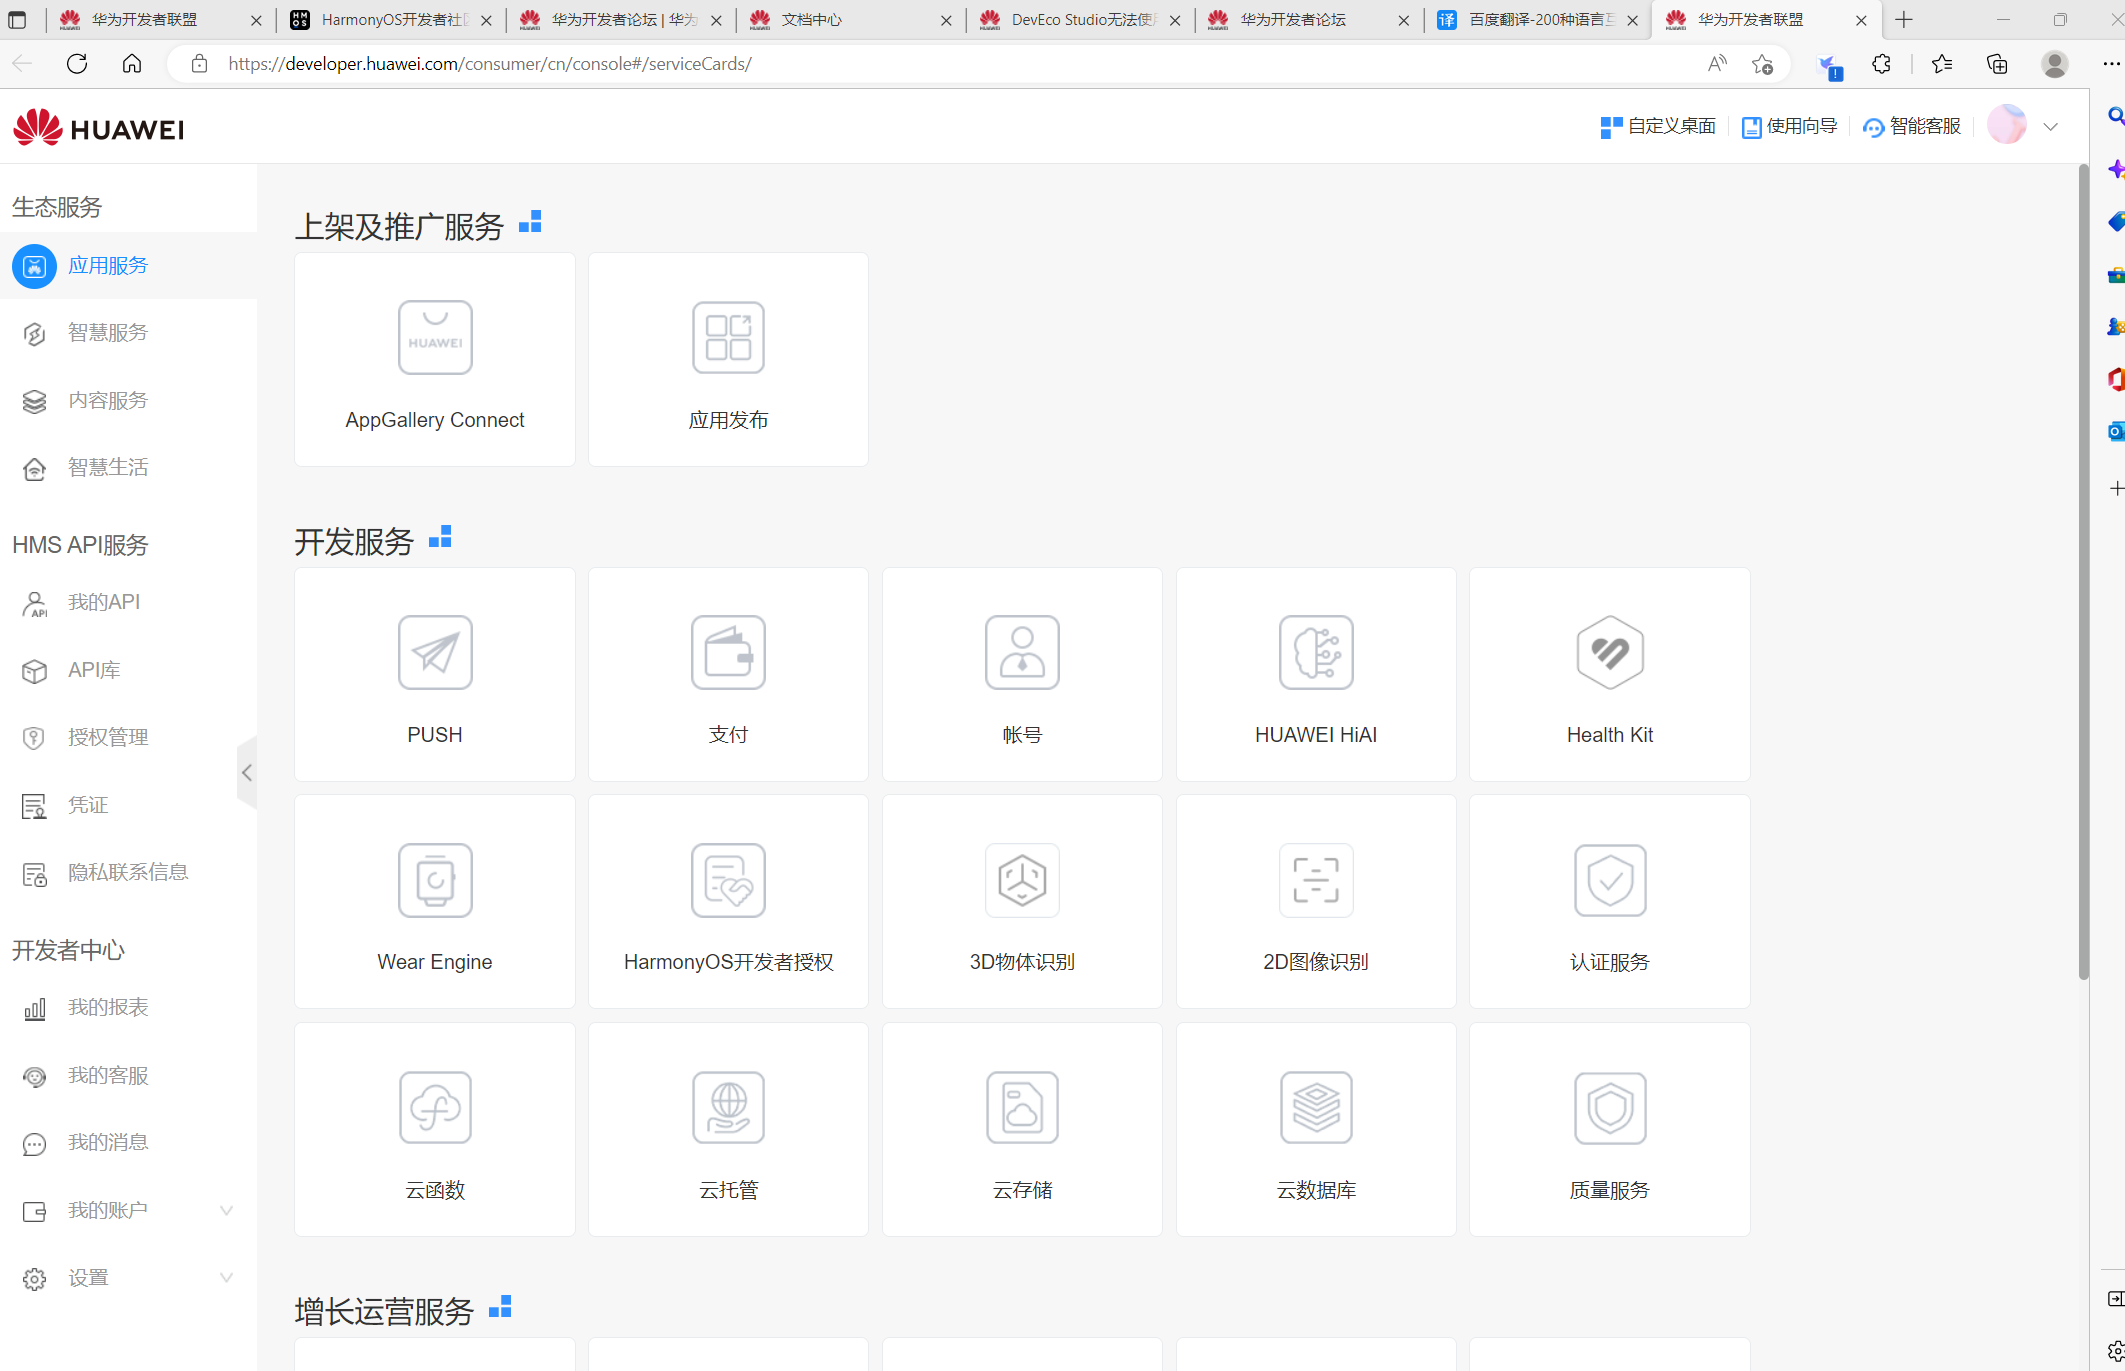The height and width of the screenshot is (1371, 2125).
Task: Open 云数据库 cloud database service
Action: tap(1316, 1129)
